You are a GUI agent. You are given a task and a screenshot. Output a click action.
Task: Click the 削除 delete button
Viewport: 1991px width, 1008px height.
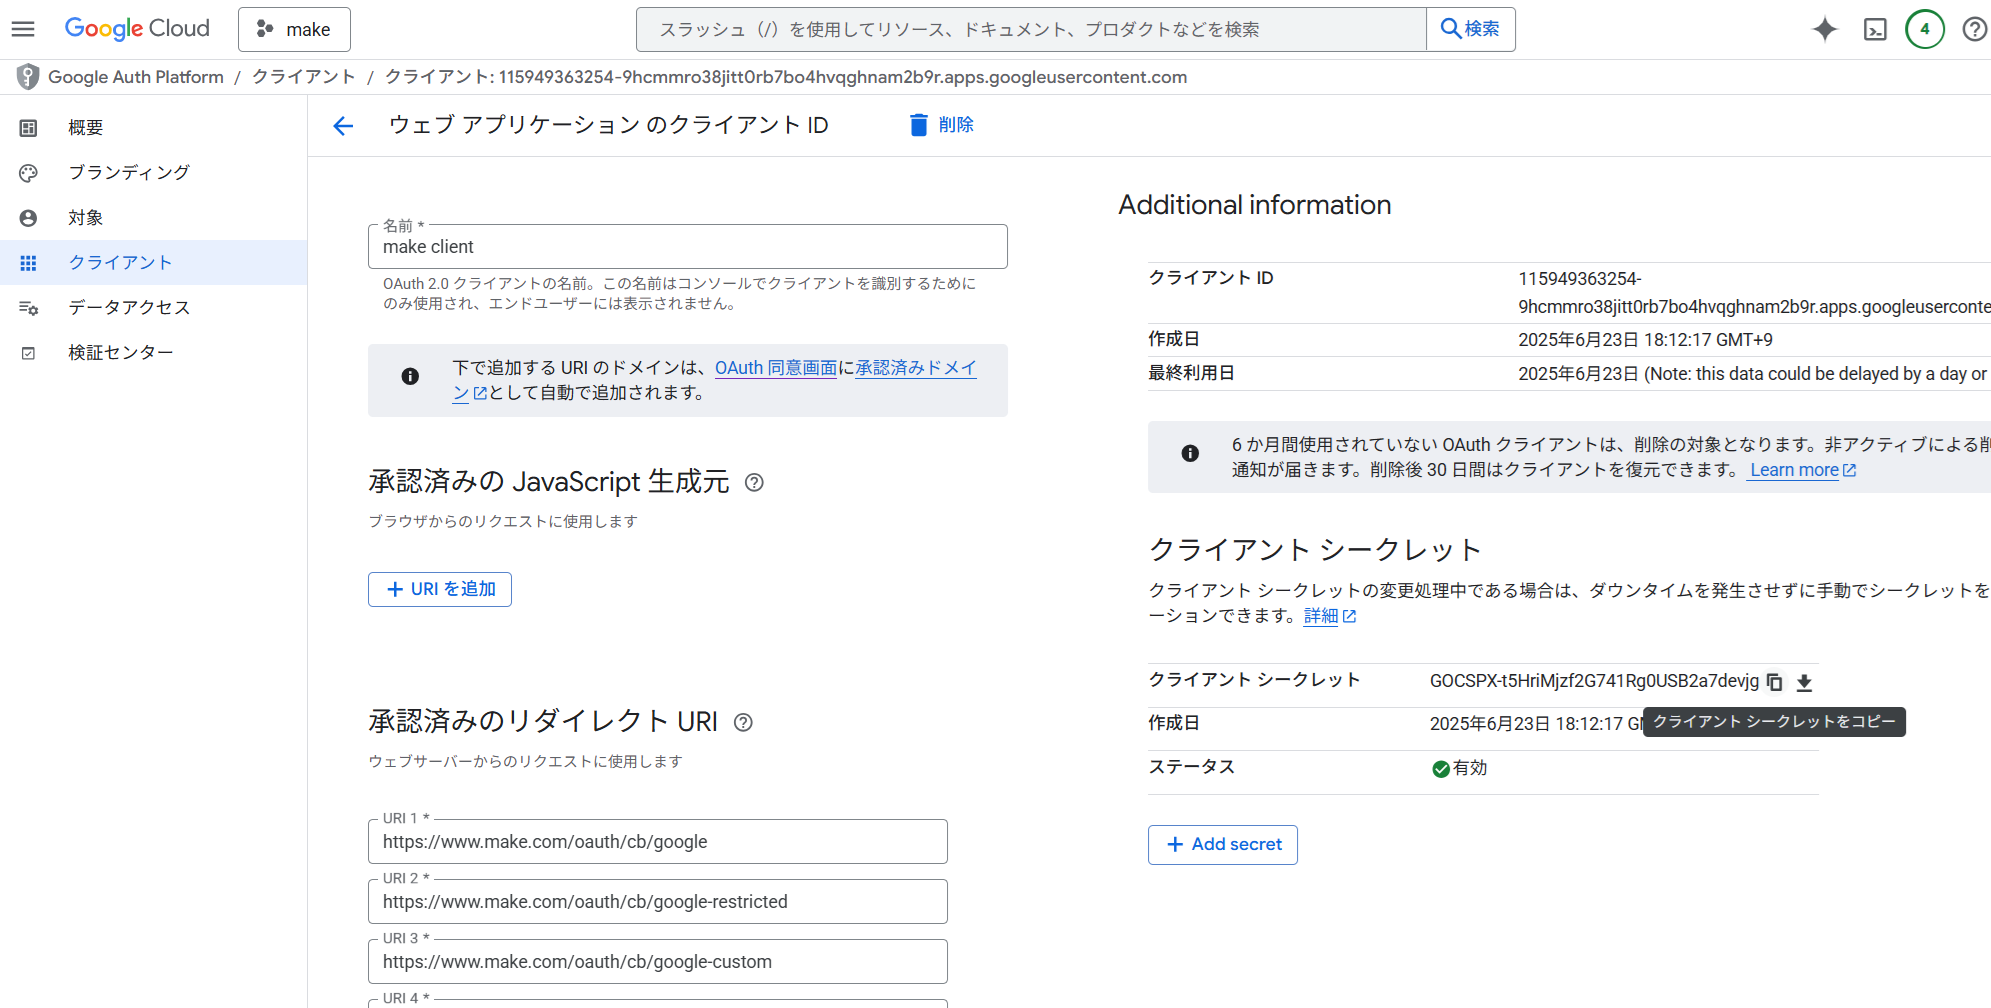coord(941,125)
